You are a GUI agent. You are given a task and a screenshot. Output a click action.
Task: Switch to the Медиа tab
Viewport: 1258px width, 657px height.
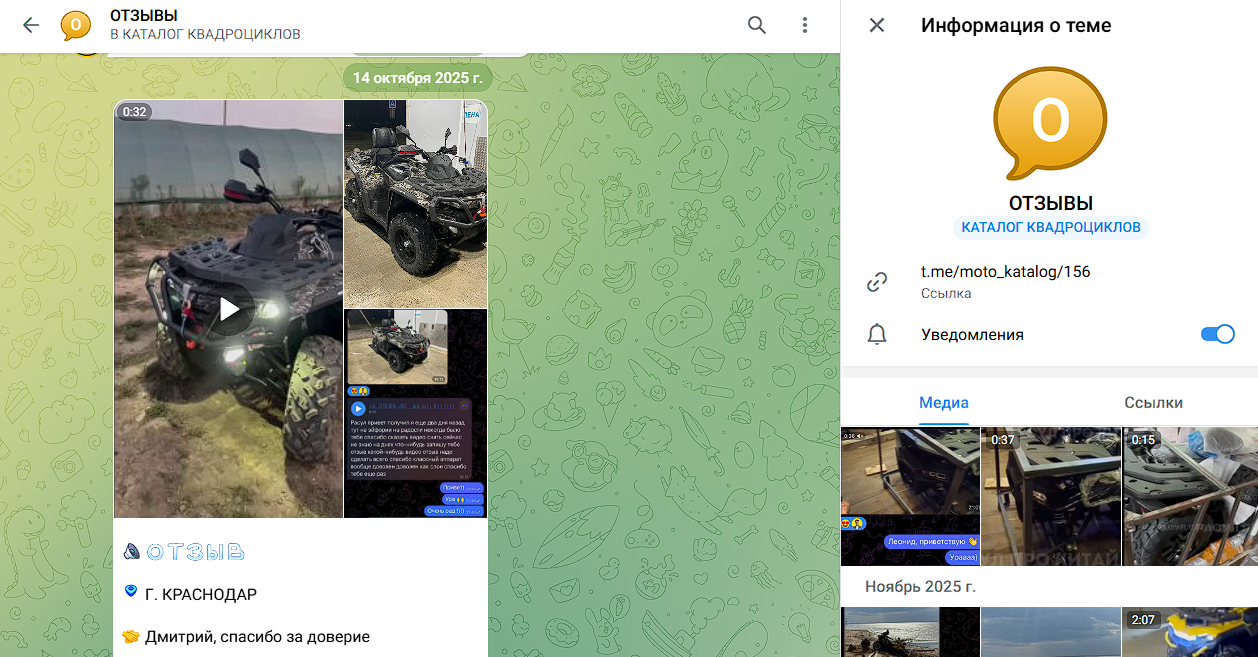click(x=944, y=402)
